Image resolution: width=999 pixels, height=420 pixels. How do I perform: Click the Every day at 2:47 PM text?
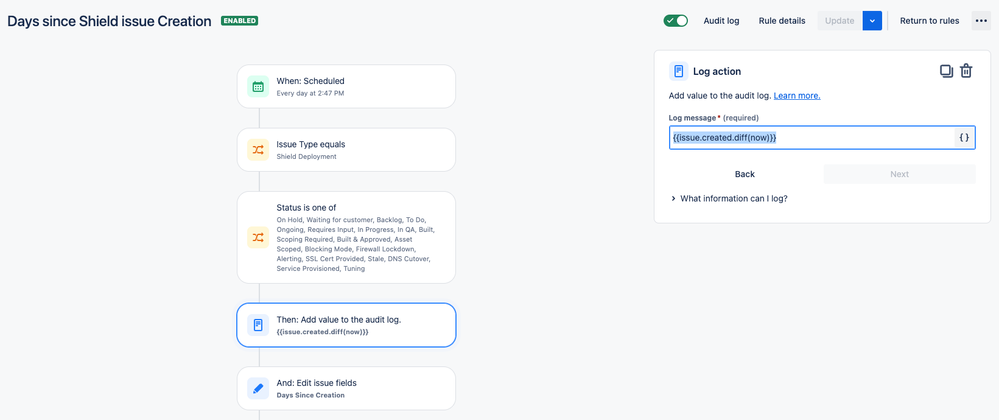[311, 93]
